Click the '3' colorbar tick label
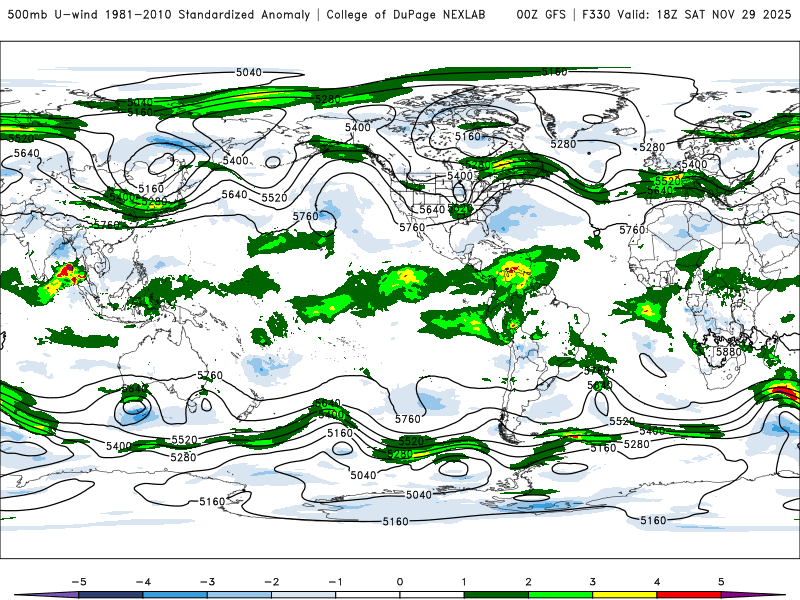The height and width of the screenshot is (600, 800). (592, 582)
